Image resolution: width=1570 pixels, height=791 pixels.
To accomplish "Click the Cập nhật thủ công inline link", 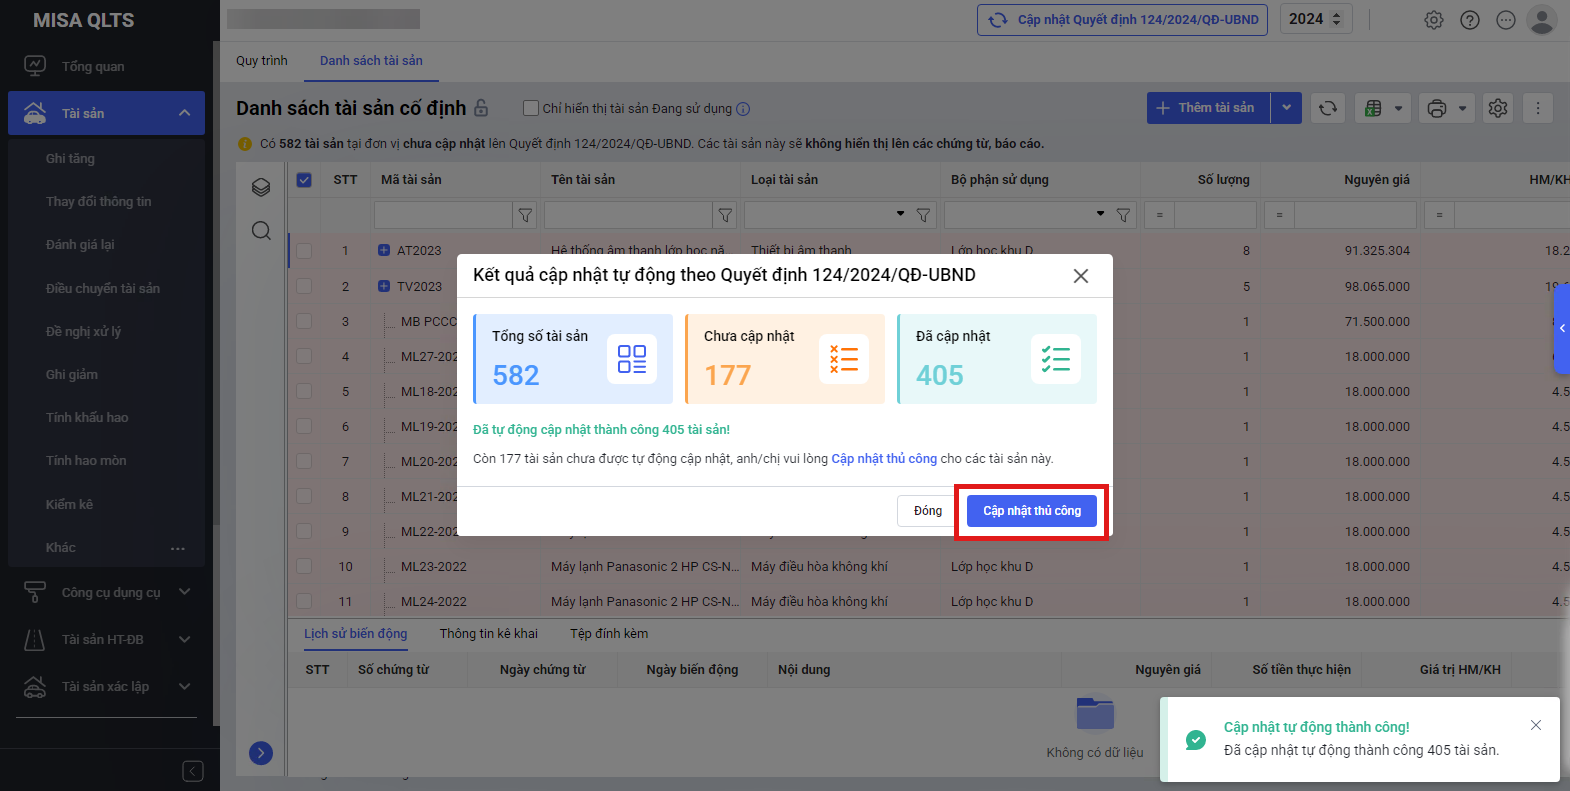I will (884, 459).
